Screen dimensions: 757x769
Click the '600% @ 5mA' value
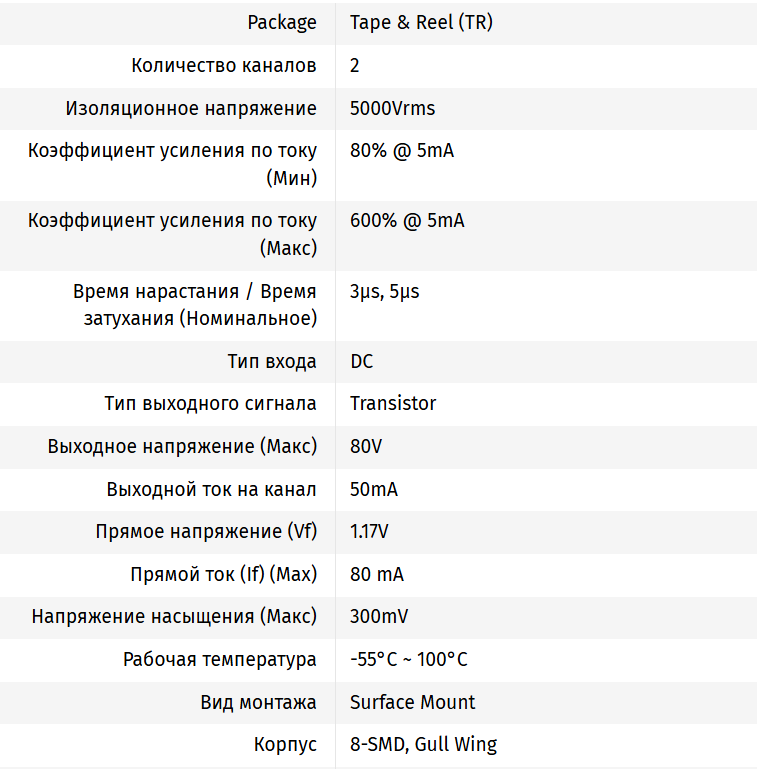click(407, 221)
